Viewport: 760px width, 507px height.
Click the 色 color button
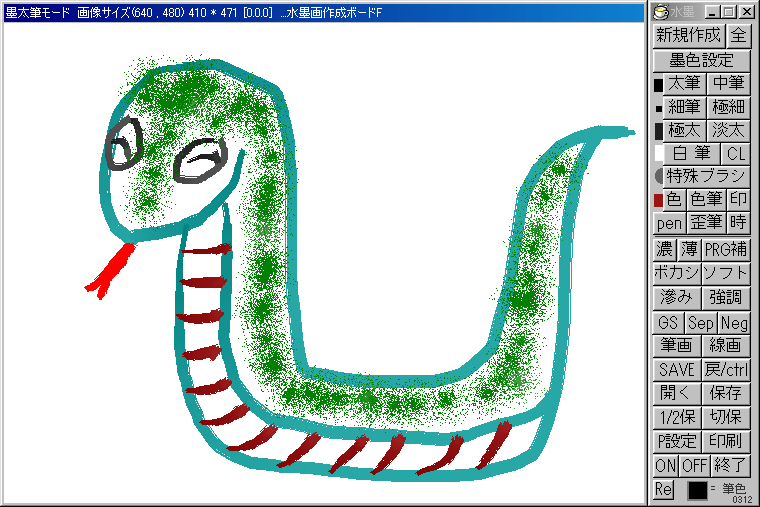(x=674, y=199)
